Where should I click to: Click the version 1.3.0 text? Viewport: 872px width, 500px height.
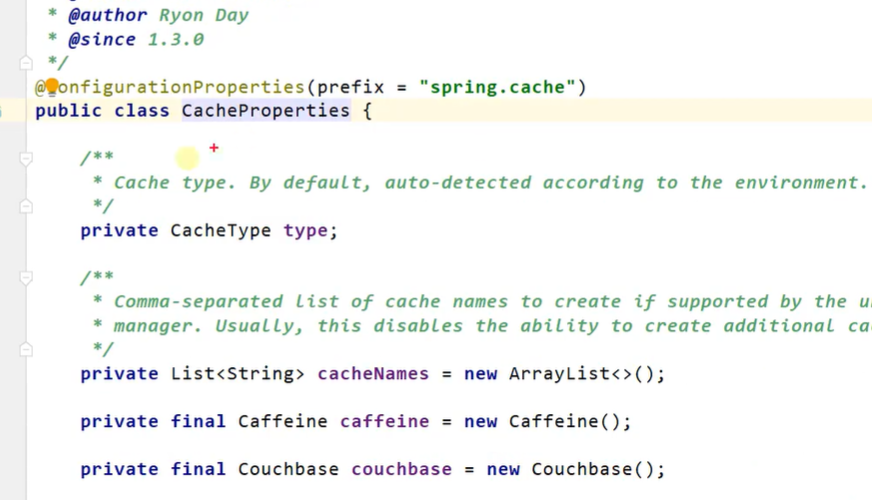[176, 39]
